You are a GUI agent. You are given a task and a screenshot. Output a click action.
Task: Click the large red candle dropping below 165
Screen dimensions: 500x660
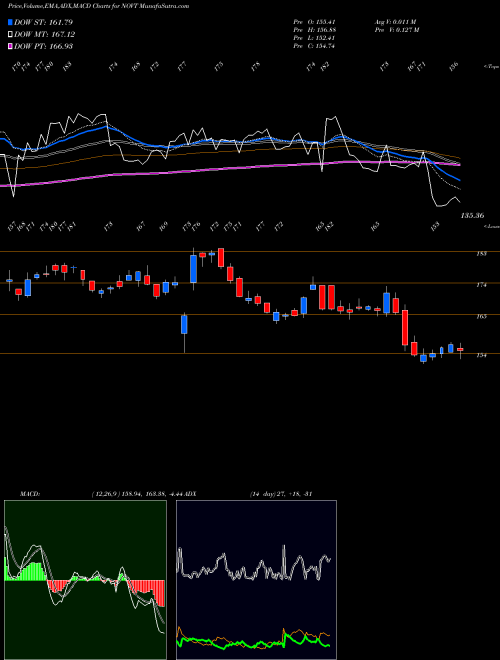(x=405, y=327)
